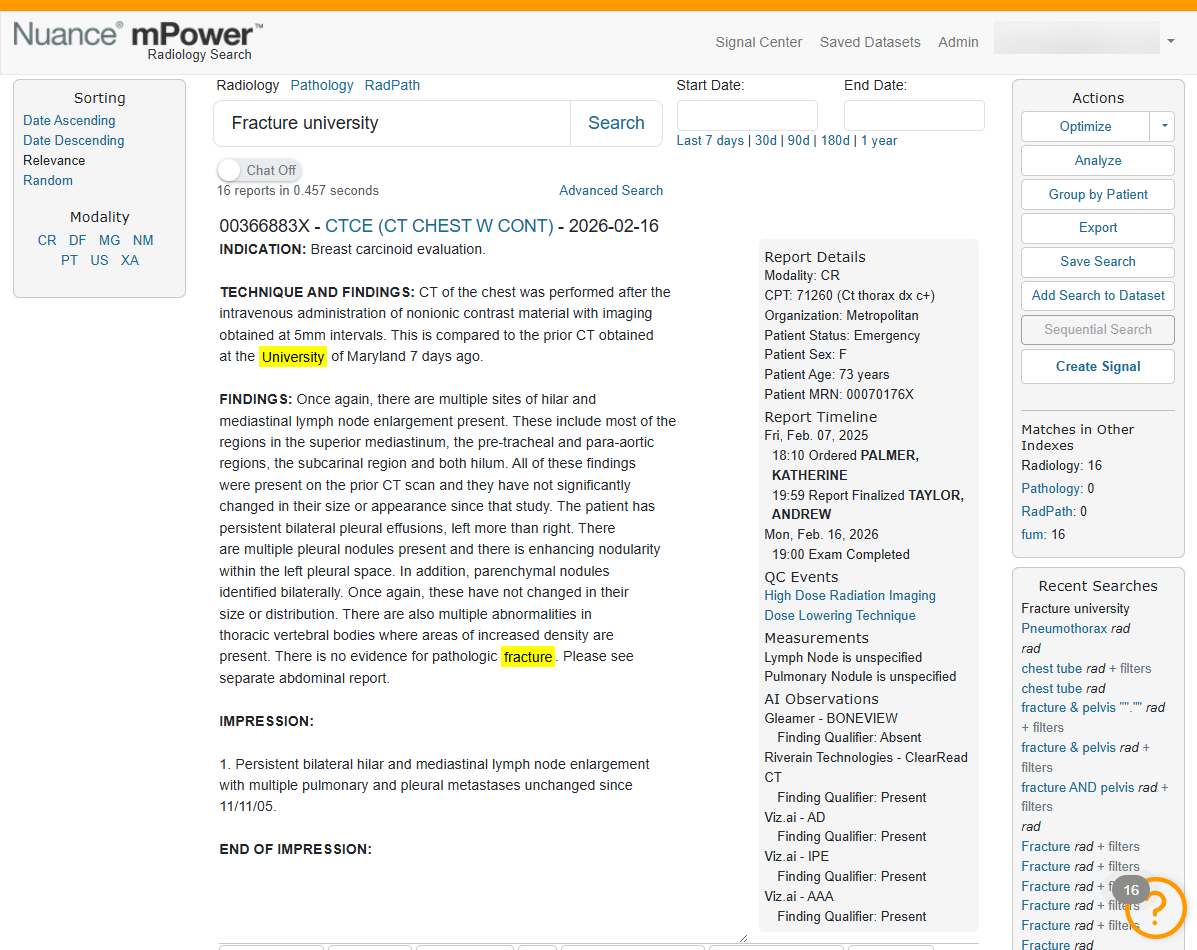Filter by MG modality
The height and width of the screenshot is (950, 1197).
[109, 240]
